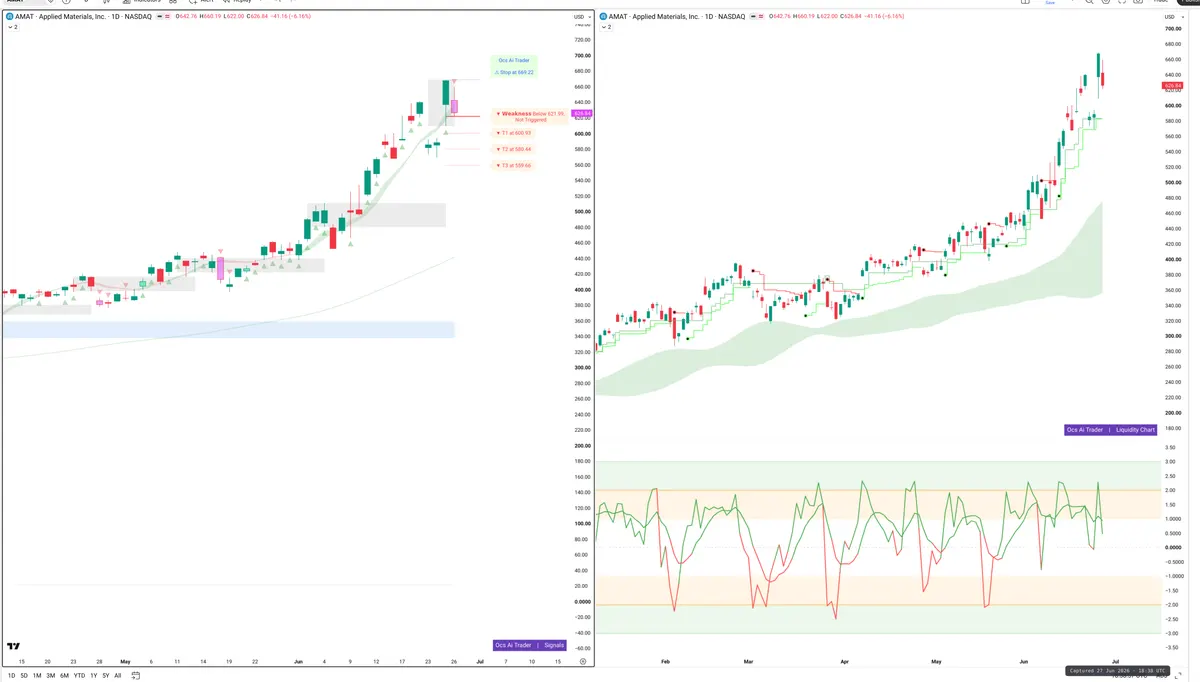Click the "Jun" label on left chart time axis
This screenshot has width=1200, height=682.
tap(300, 661)
